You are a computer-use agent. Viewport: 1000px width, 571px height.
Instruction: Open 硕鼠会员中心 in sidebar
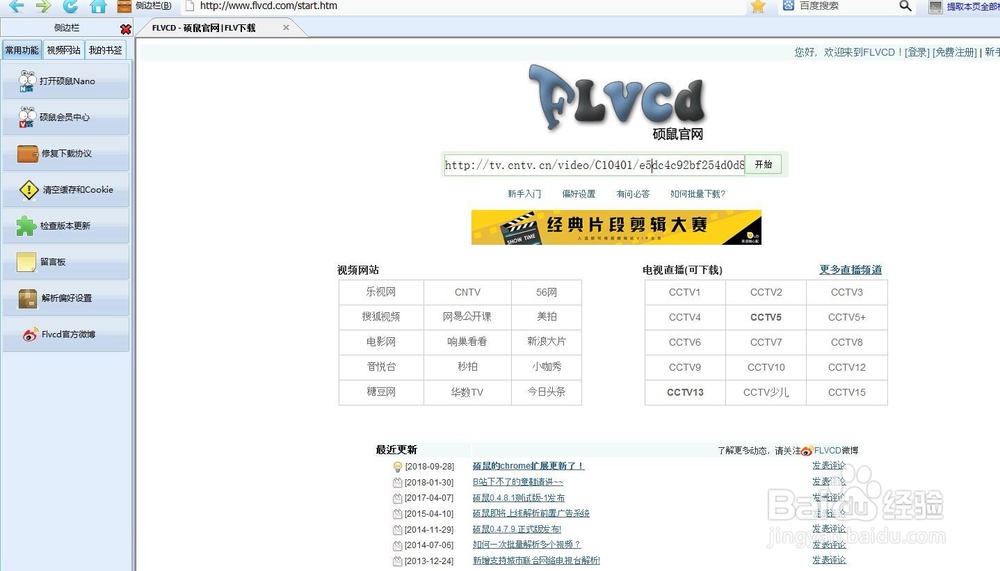66,117
